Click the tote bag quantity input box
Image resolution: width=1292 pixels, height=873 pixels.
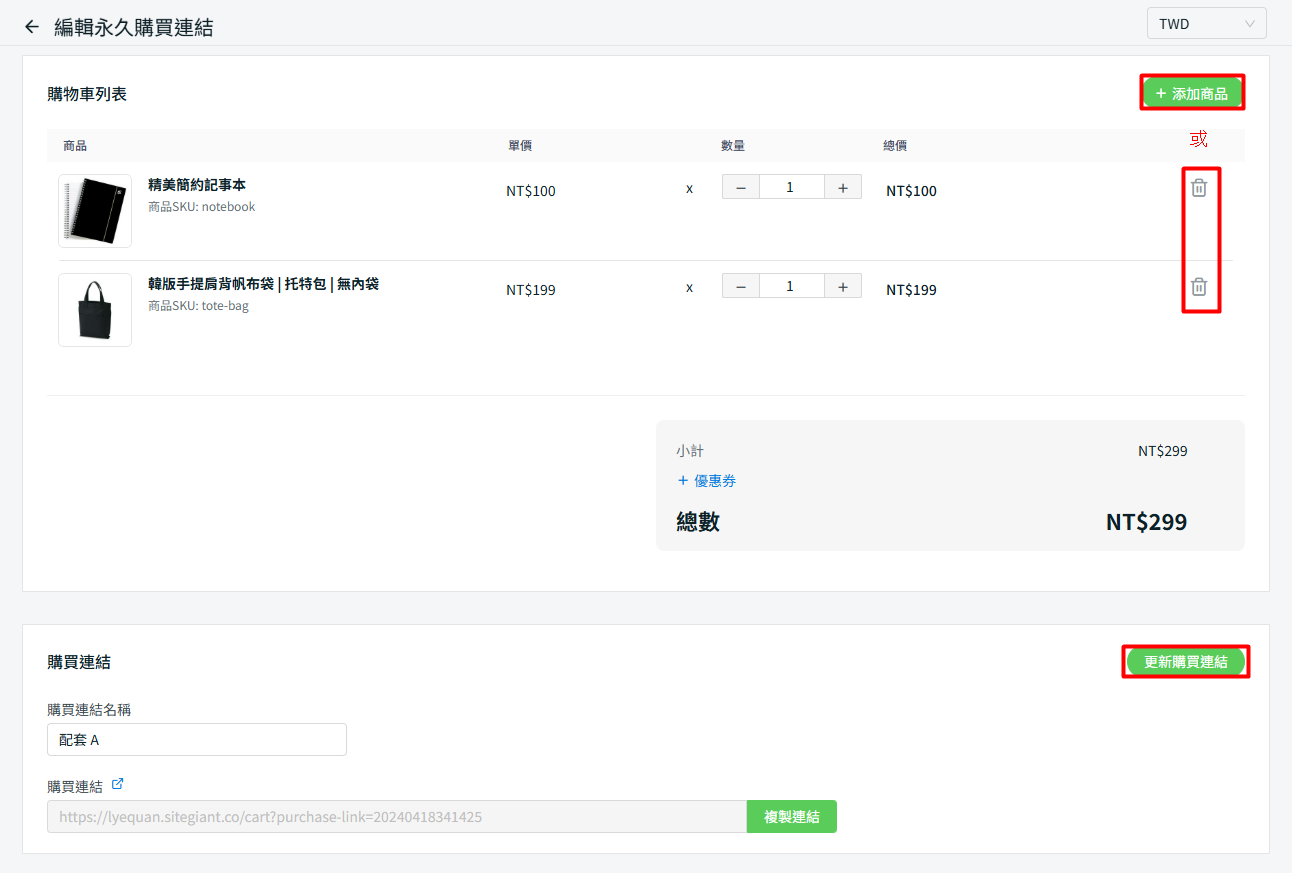tap(791, 287)
